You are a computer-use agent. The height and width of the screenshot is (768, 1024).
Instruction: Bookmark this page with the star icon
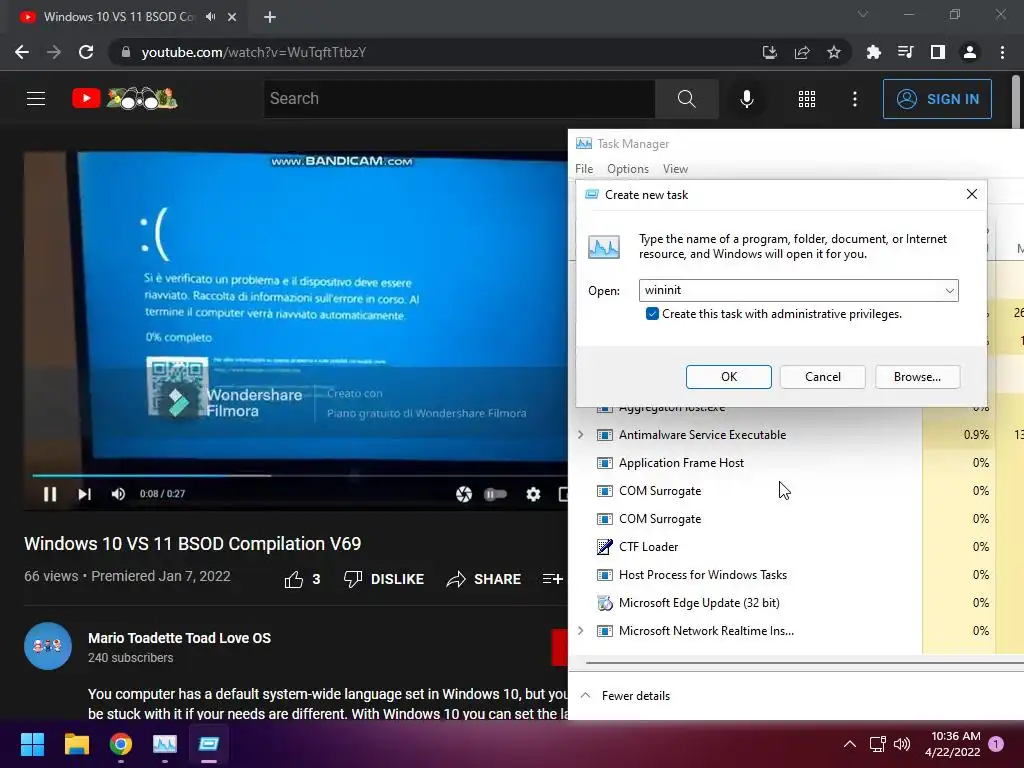point(834,52)
